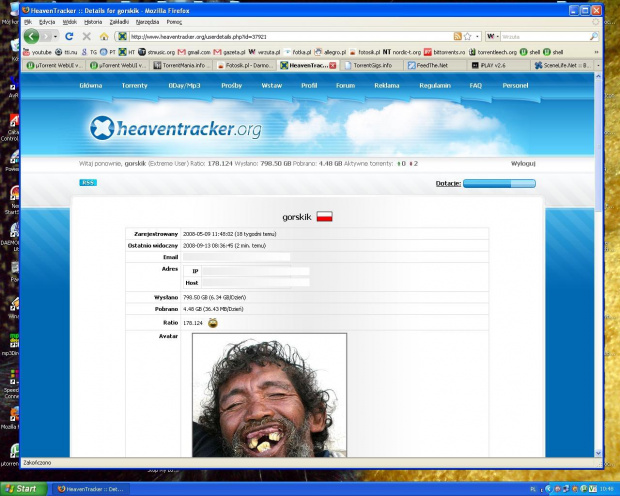This screenshot has width=620, height=496.
Task: Open the fotosik.pl bookmark
Action: 365,52
